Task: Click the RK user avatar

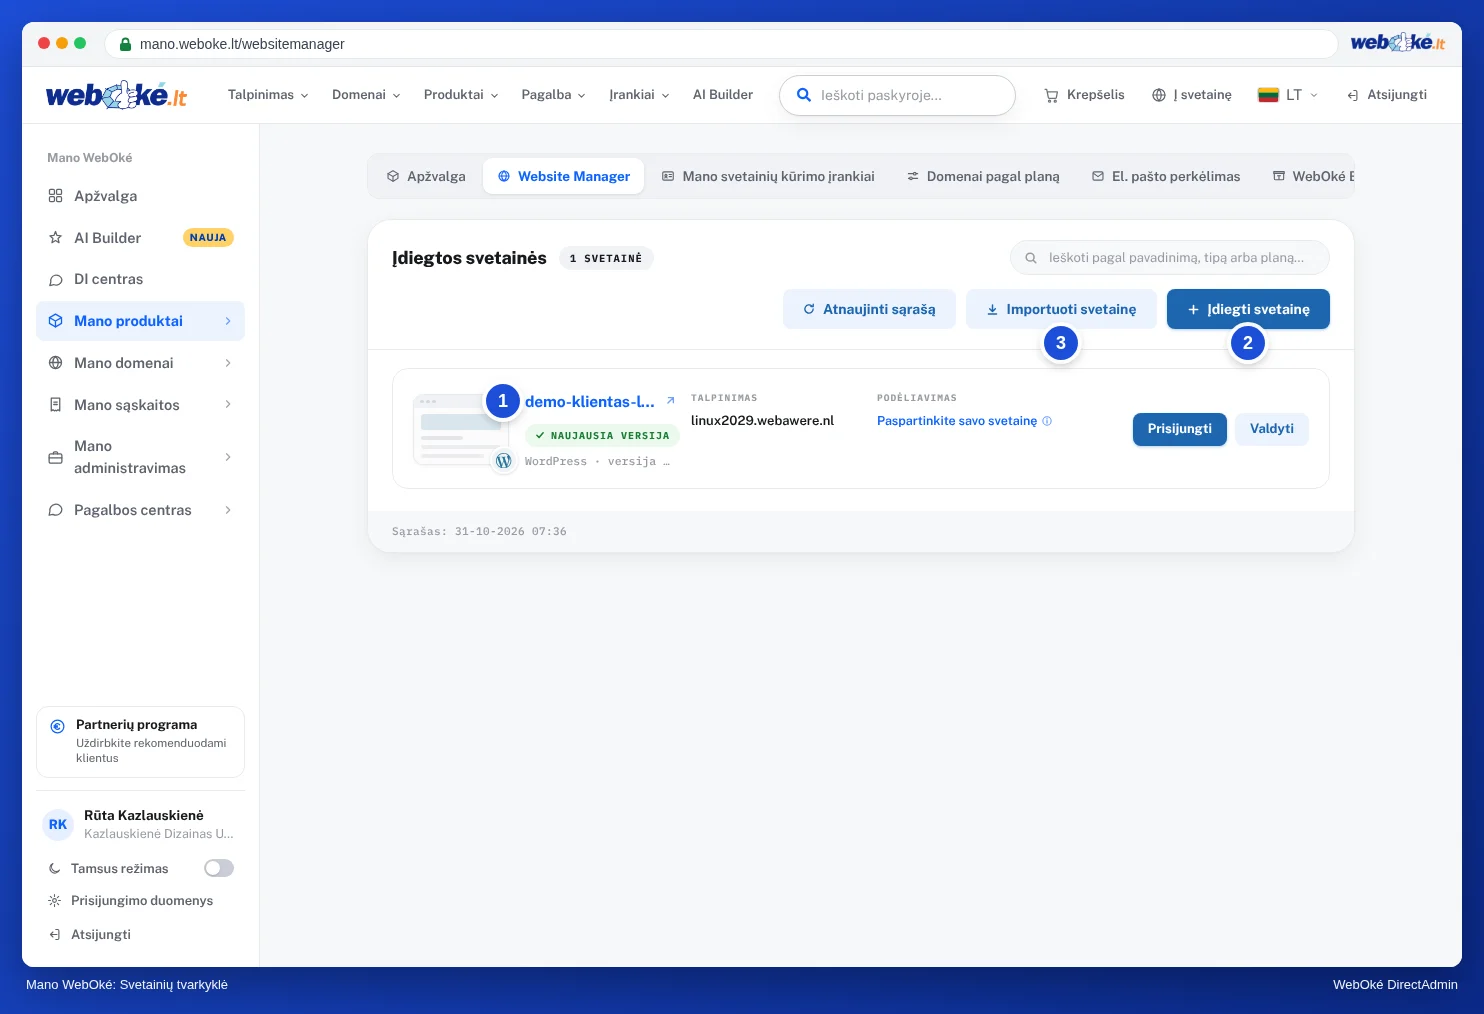Action: (x=58, y=825)
